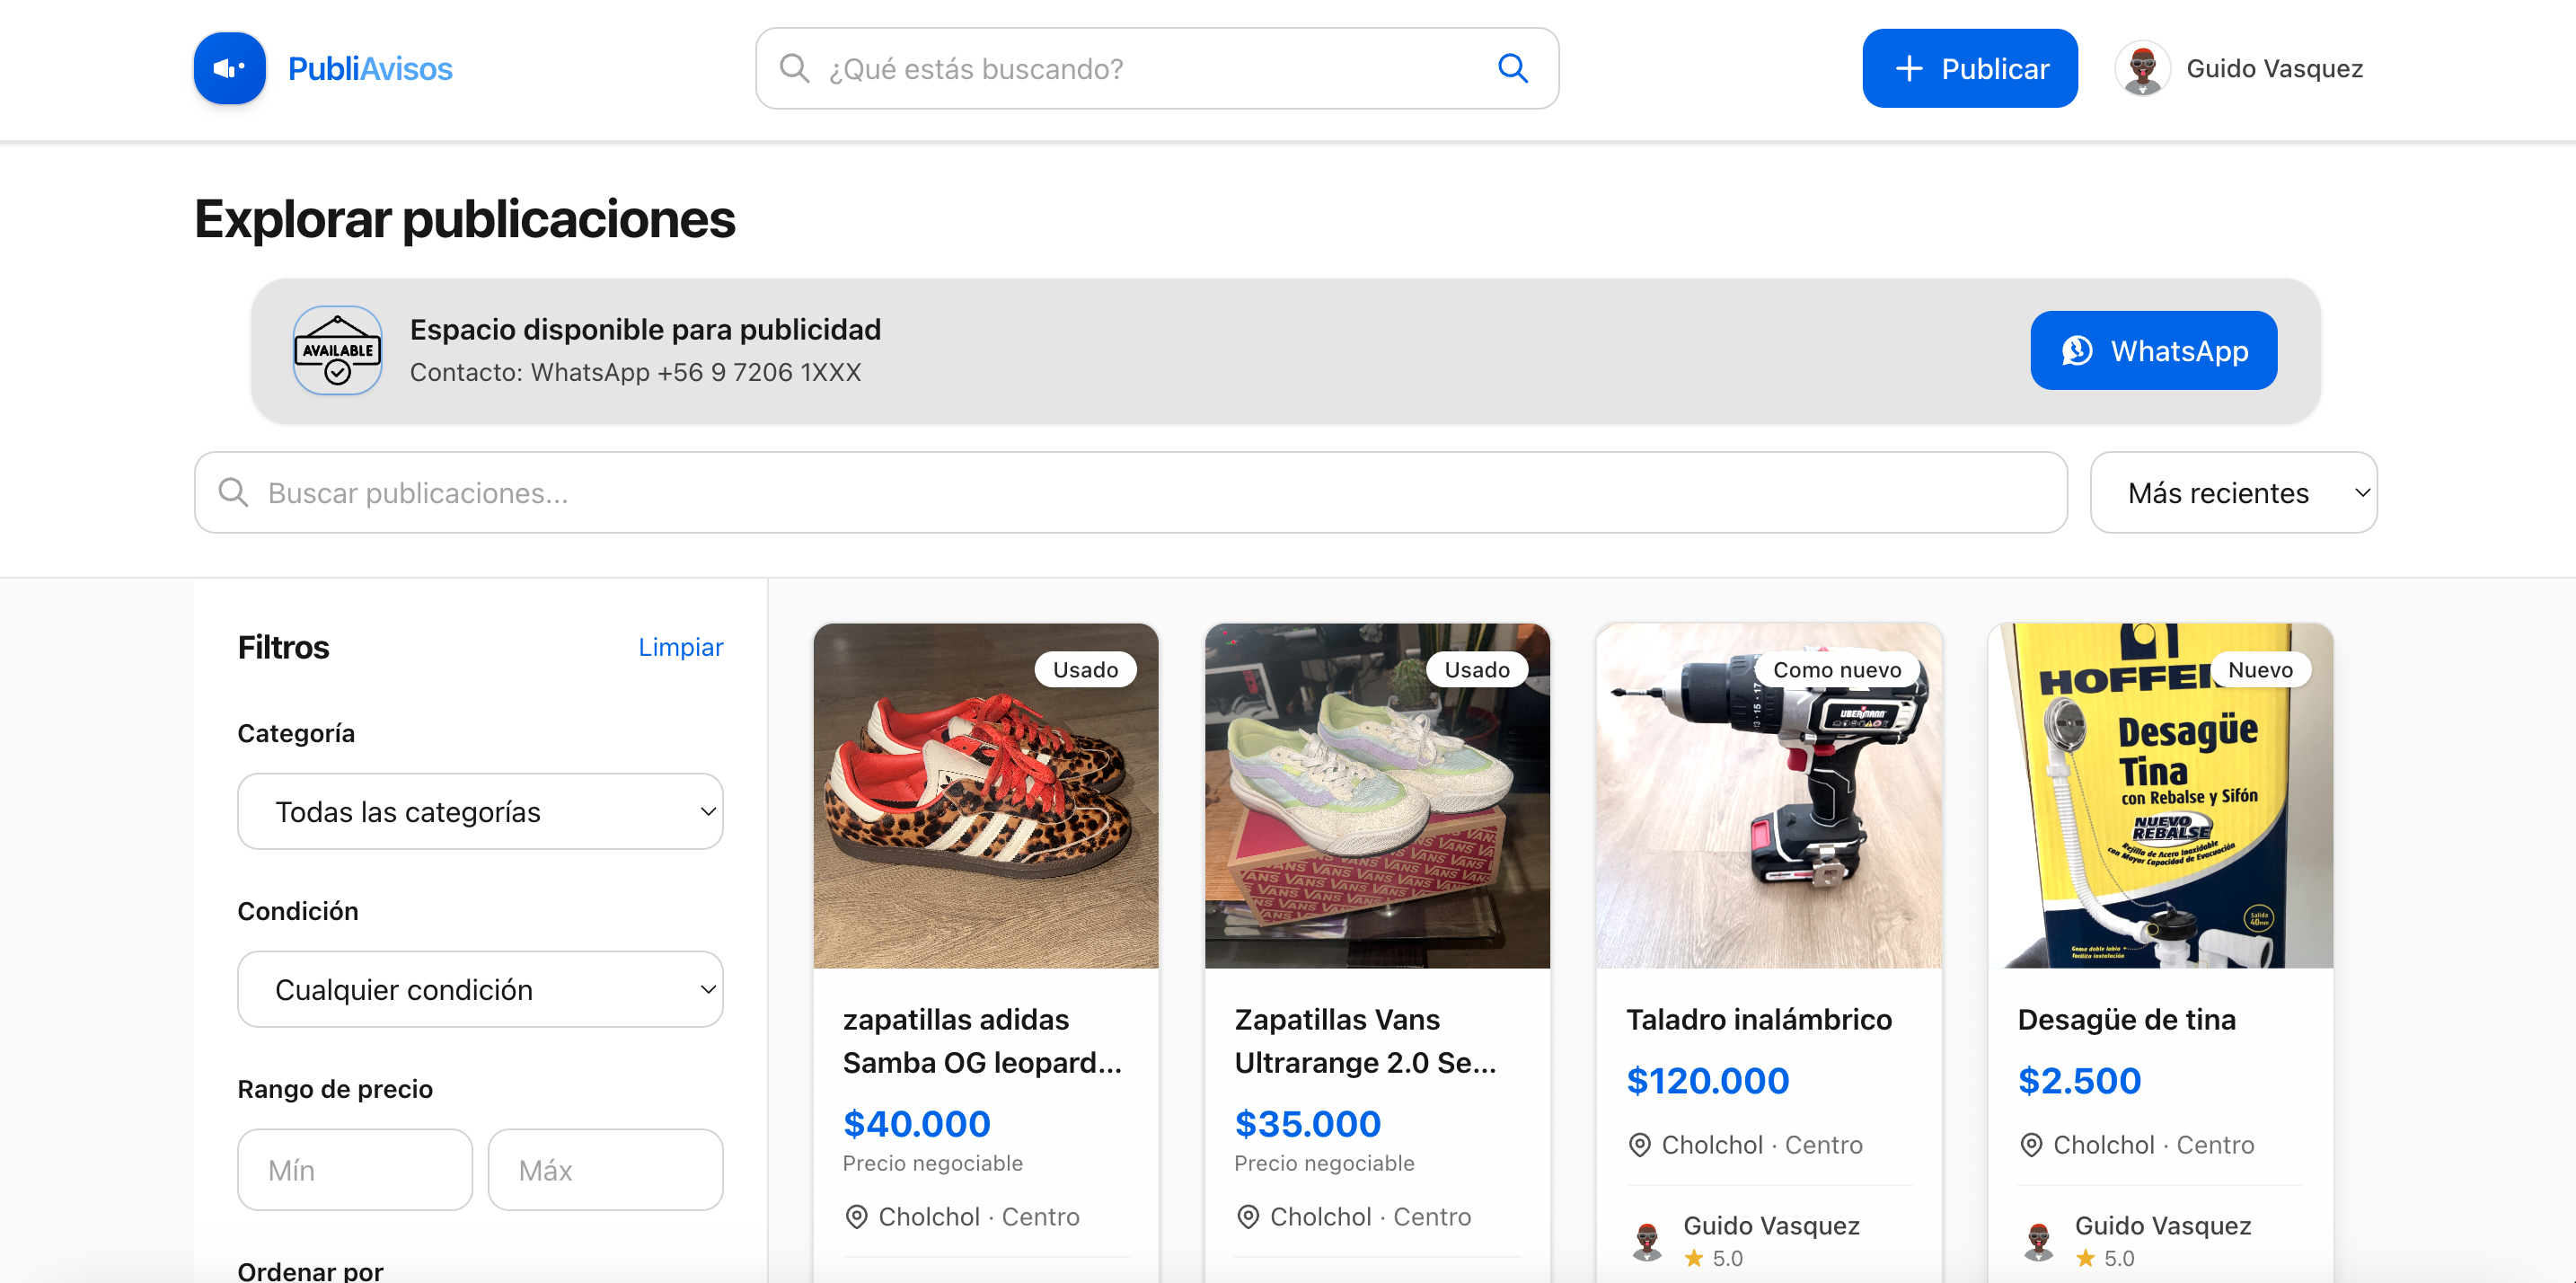This screenshot has width=2576, height=1283.
Task: Click the blue search magnifier in header
Action: 1512,68
